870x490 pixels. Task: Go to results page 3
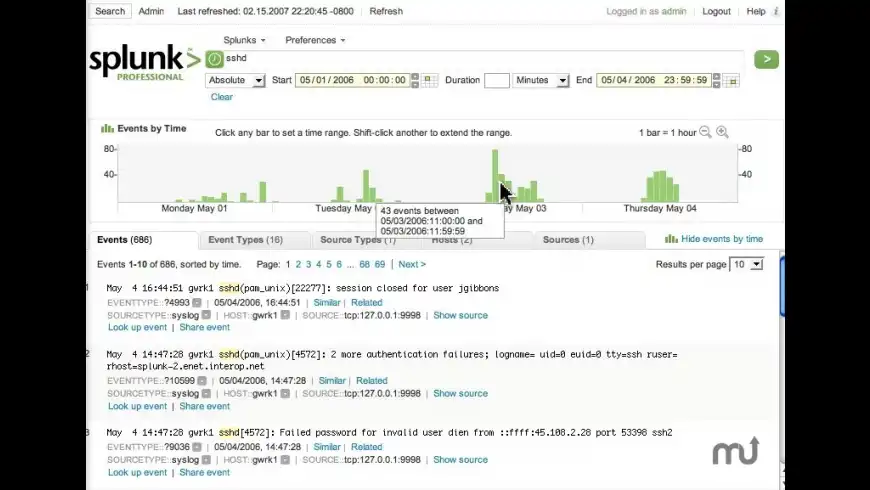click(x=308, y=265)
